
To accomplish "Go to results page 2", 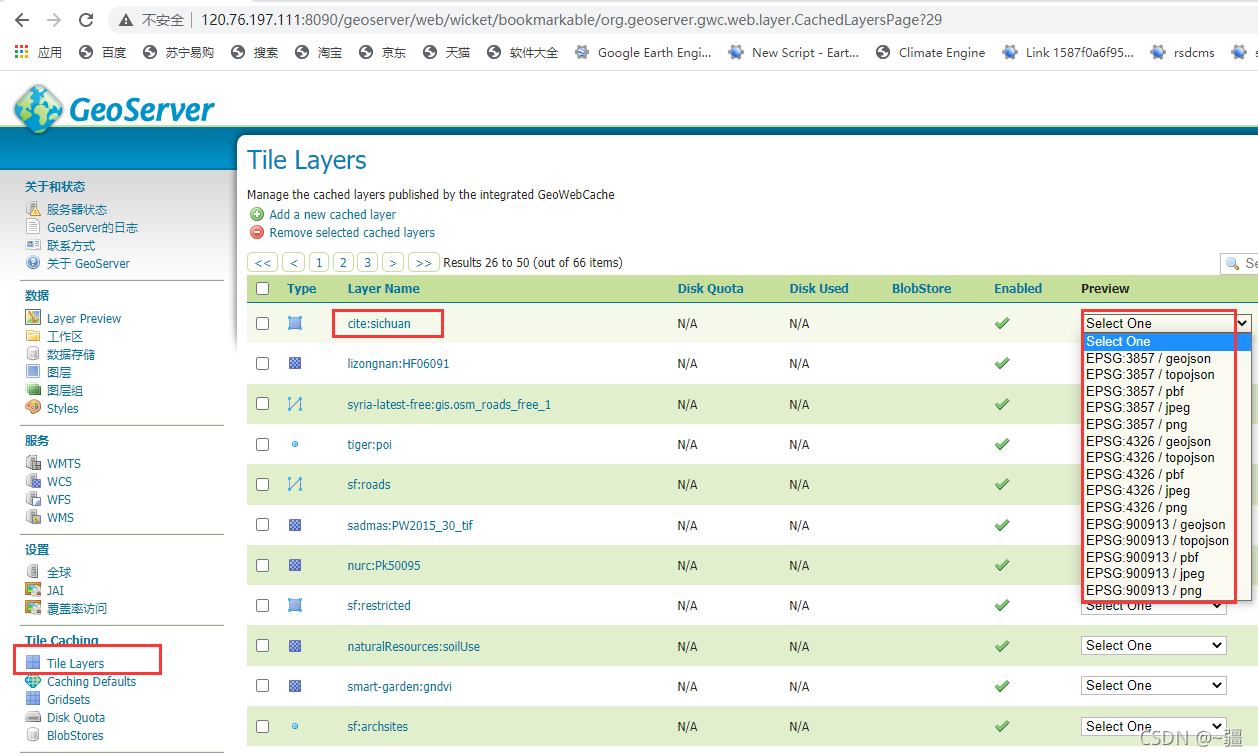I will (342, 262).
